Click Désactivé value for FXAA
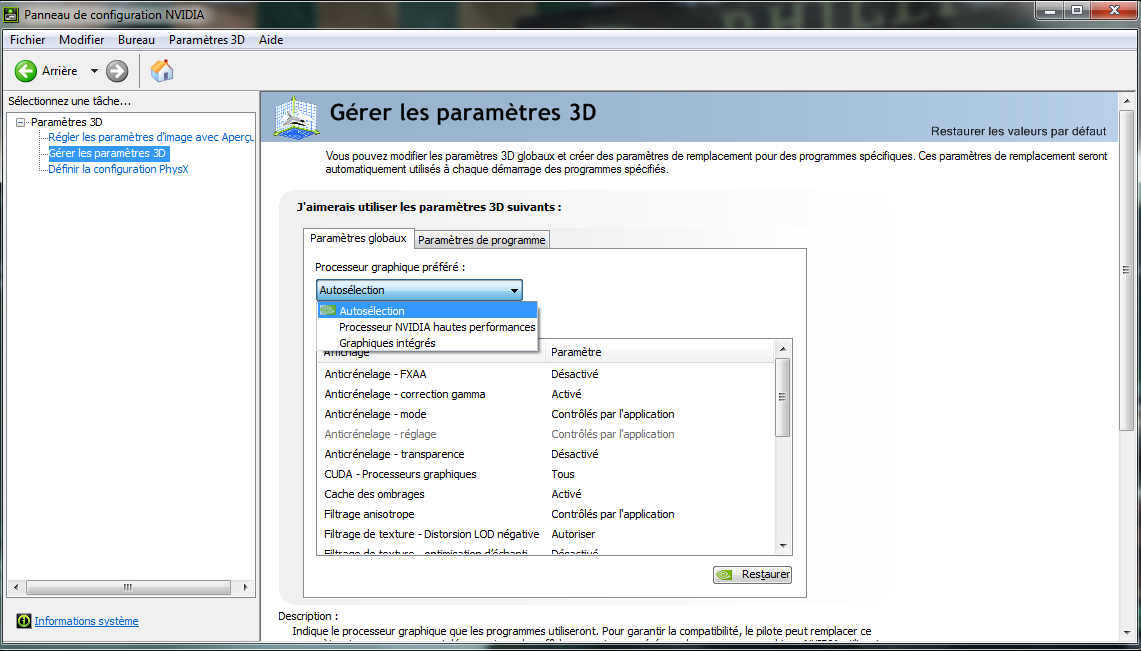This screenshot has width=1141, height=651. coord(575,374)
